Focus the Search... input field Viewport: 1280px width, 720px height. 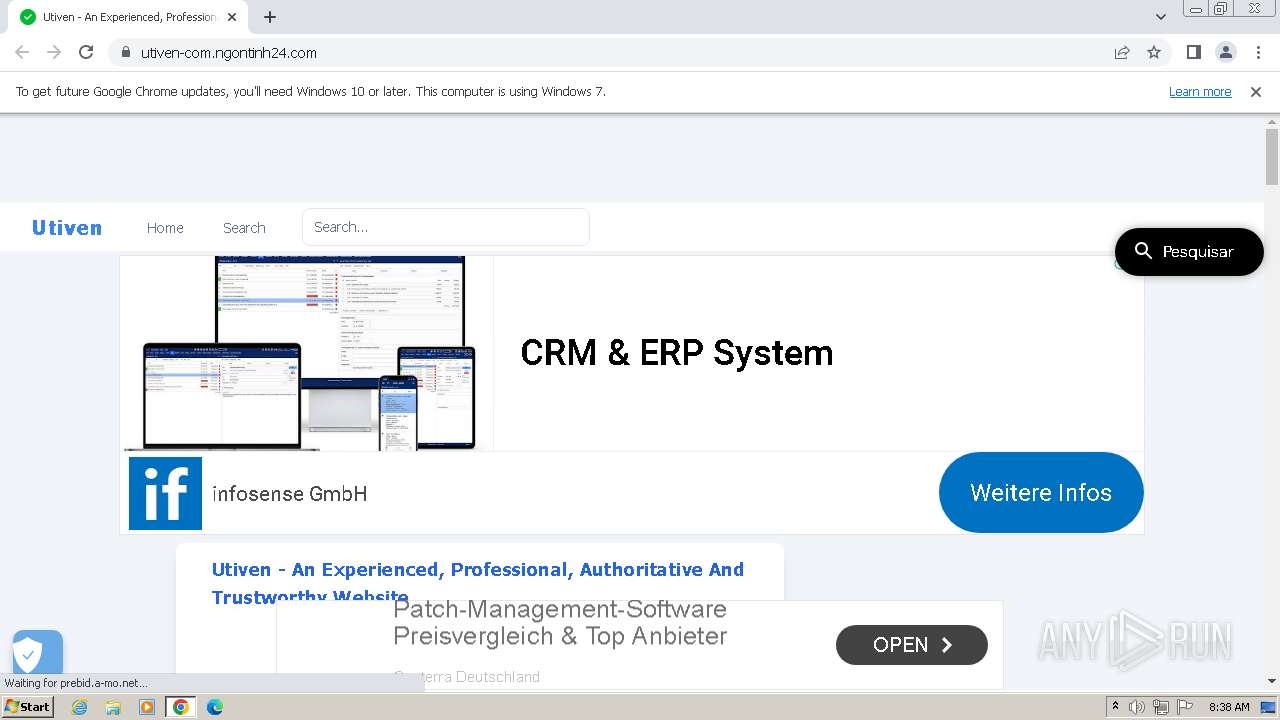(x=446, y=227)
